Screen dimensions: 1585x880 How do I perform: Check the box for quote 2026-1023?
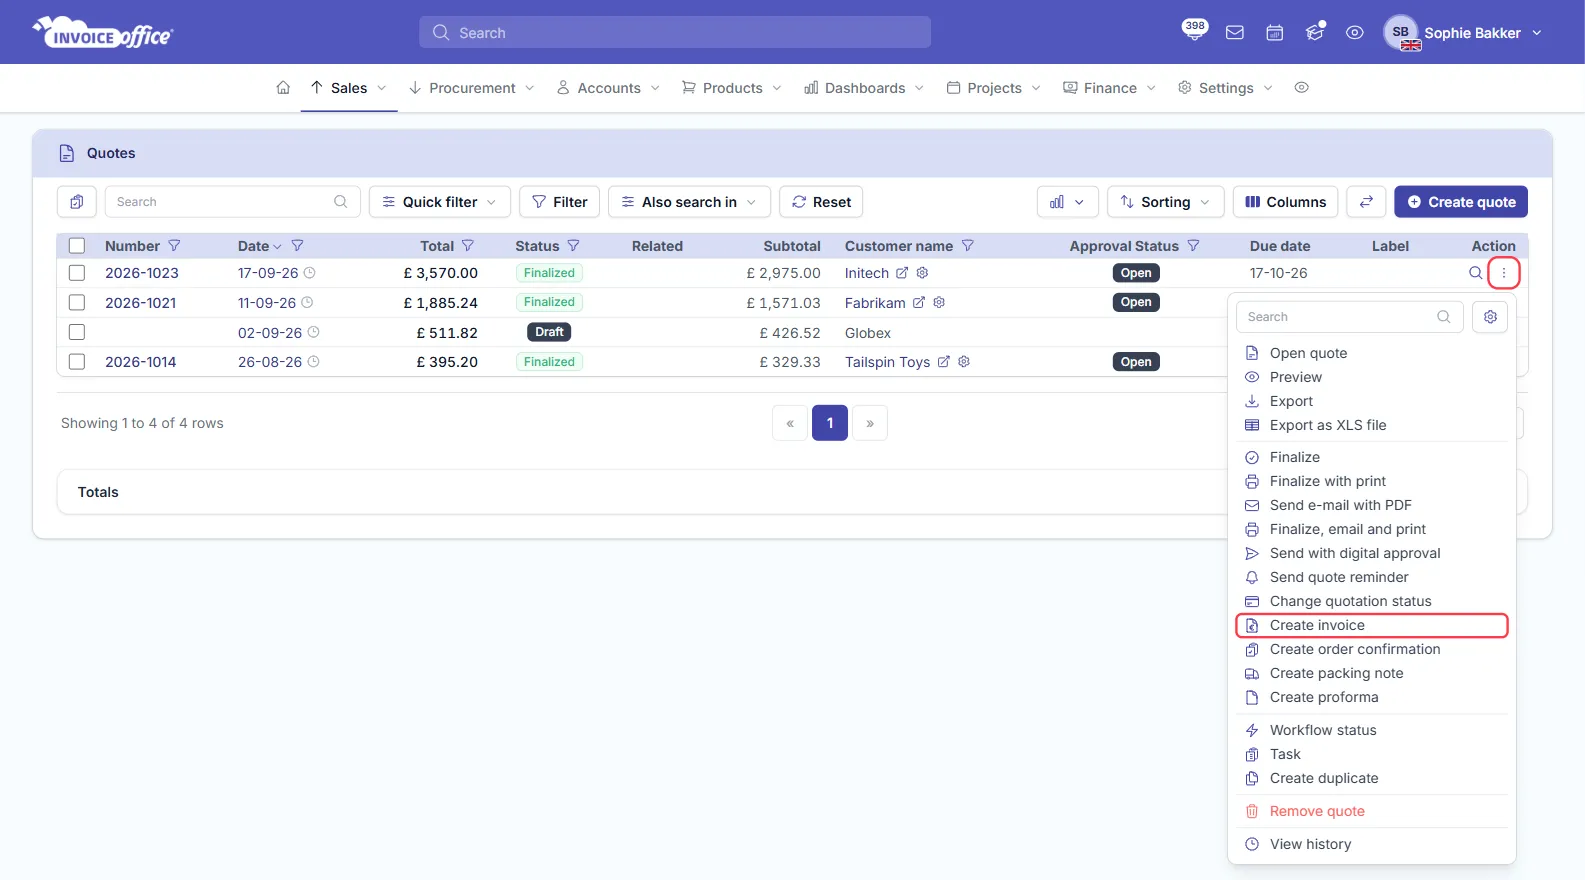pos(77,273)
